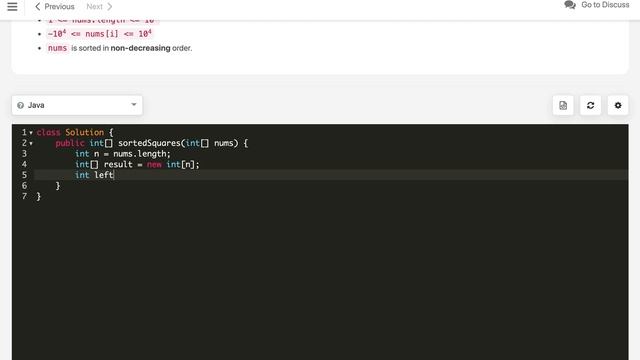
Task: Click 'sortedSquares' method name in editor
Action: (149, 143)
